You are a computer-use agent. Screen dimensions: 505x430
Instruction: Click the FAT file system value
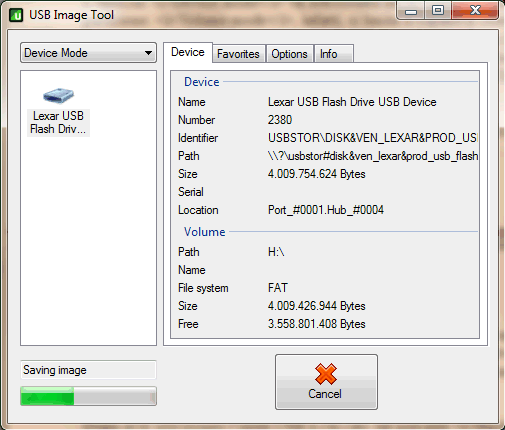(277, 288)
